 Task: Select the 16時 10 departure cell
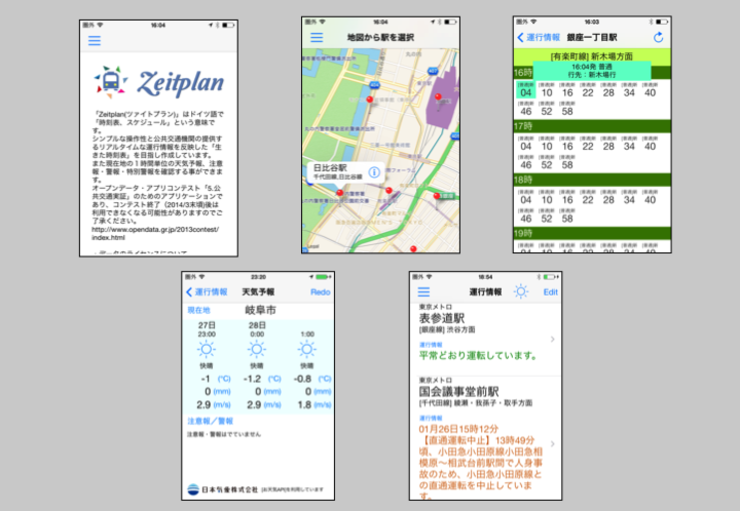click(x=547, y=90)
